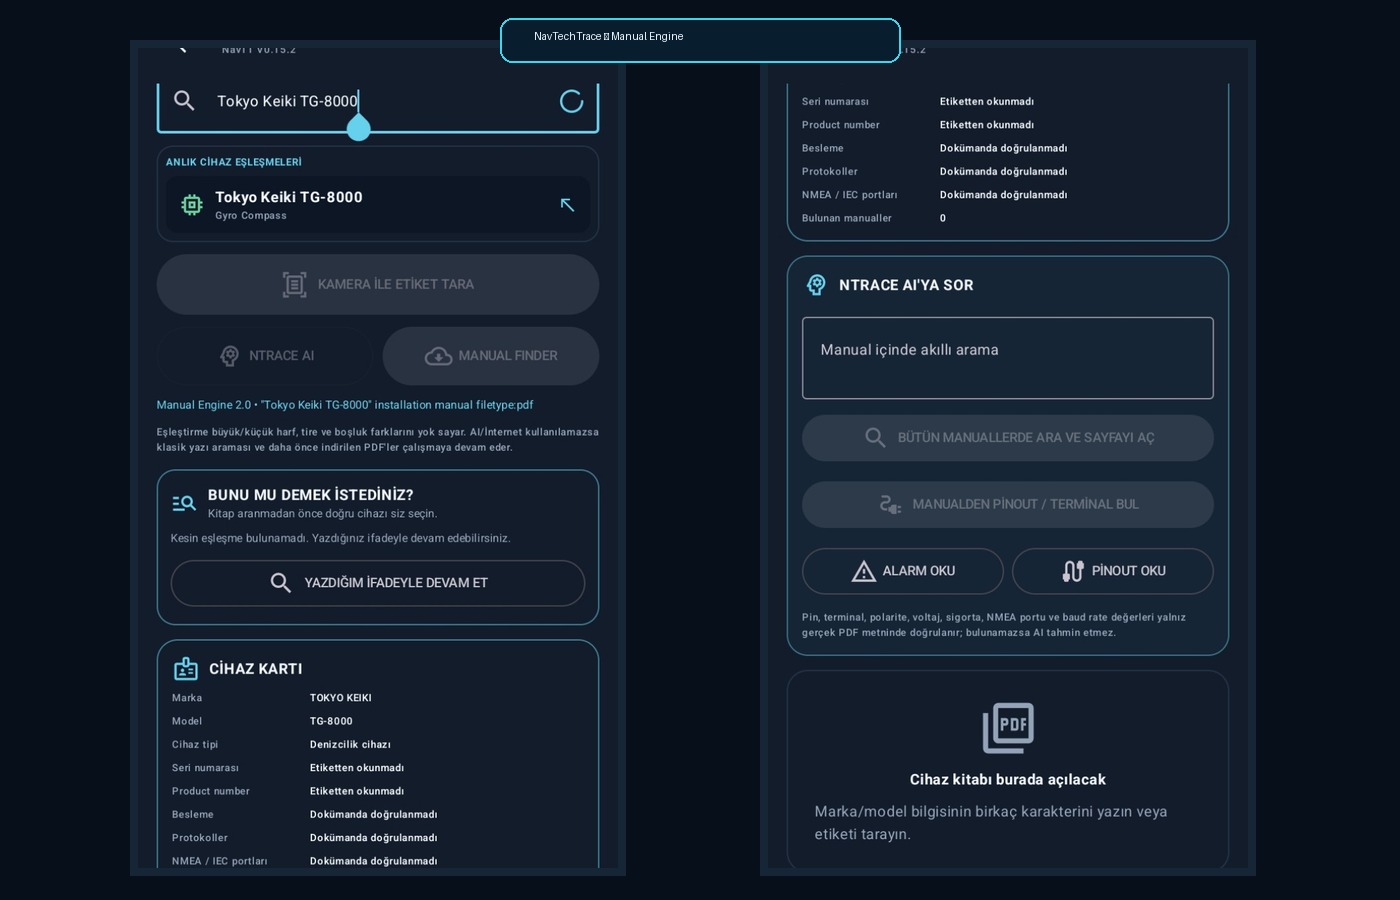Screen dimensions: 1400x900
Task: Click the Manual Engine 2.0 query link text
Action: pyautogui.click(x=345, y=405)
